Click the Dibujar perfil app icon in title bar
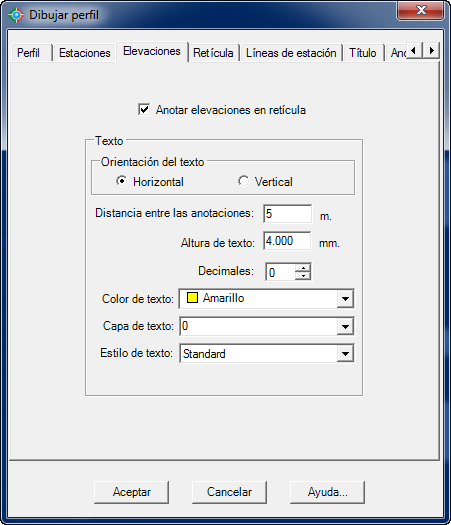Viewport: 451px width, 525px height. coord(16,15)
